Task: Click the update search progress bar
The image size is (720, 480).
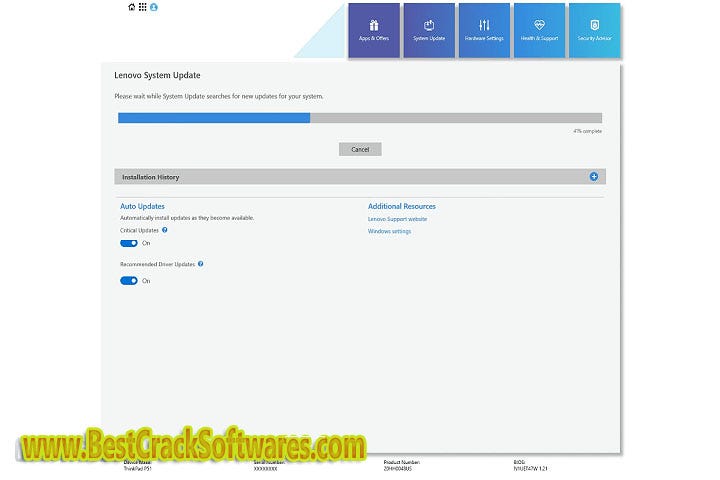Action: coord(360,118)
